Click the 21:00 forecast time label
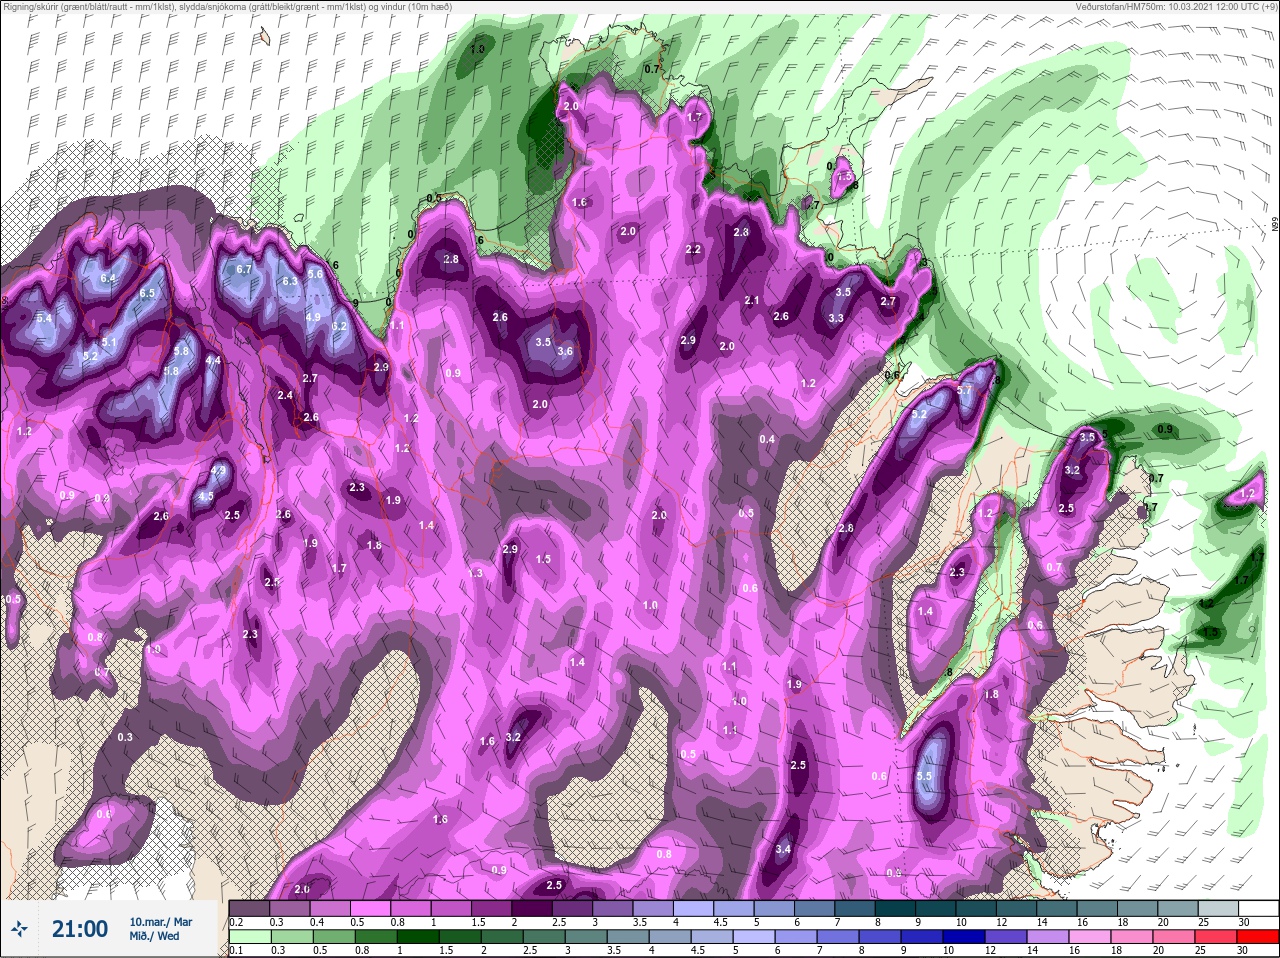The width and height of the screenshot is (1280, 958). tap(80, 929)
